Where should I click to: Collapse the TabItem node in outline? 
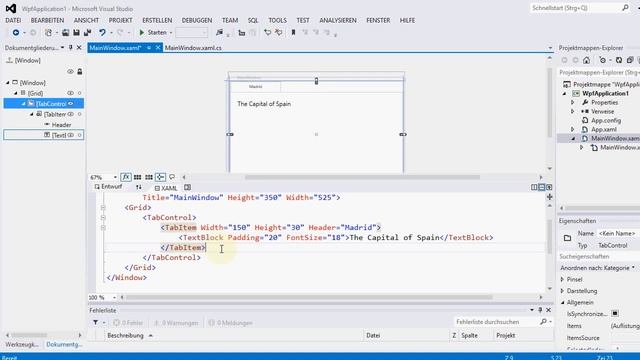[31, 114]
